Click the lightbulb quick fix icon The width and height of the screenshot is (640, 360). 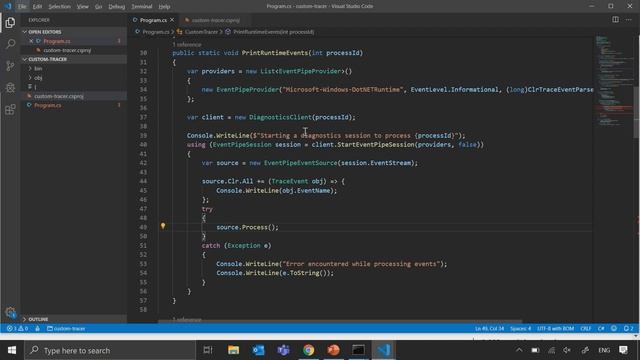163,226
